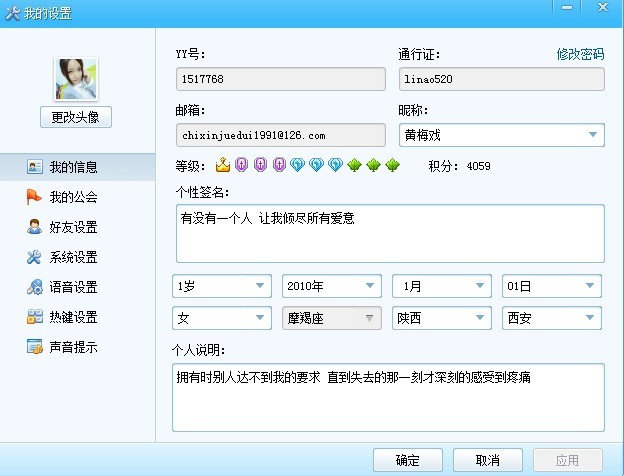Click the 声音提示 sound icon
This screenshot has width=624, height=476.
pyautogui.click(x=35, y=347)
